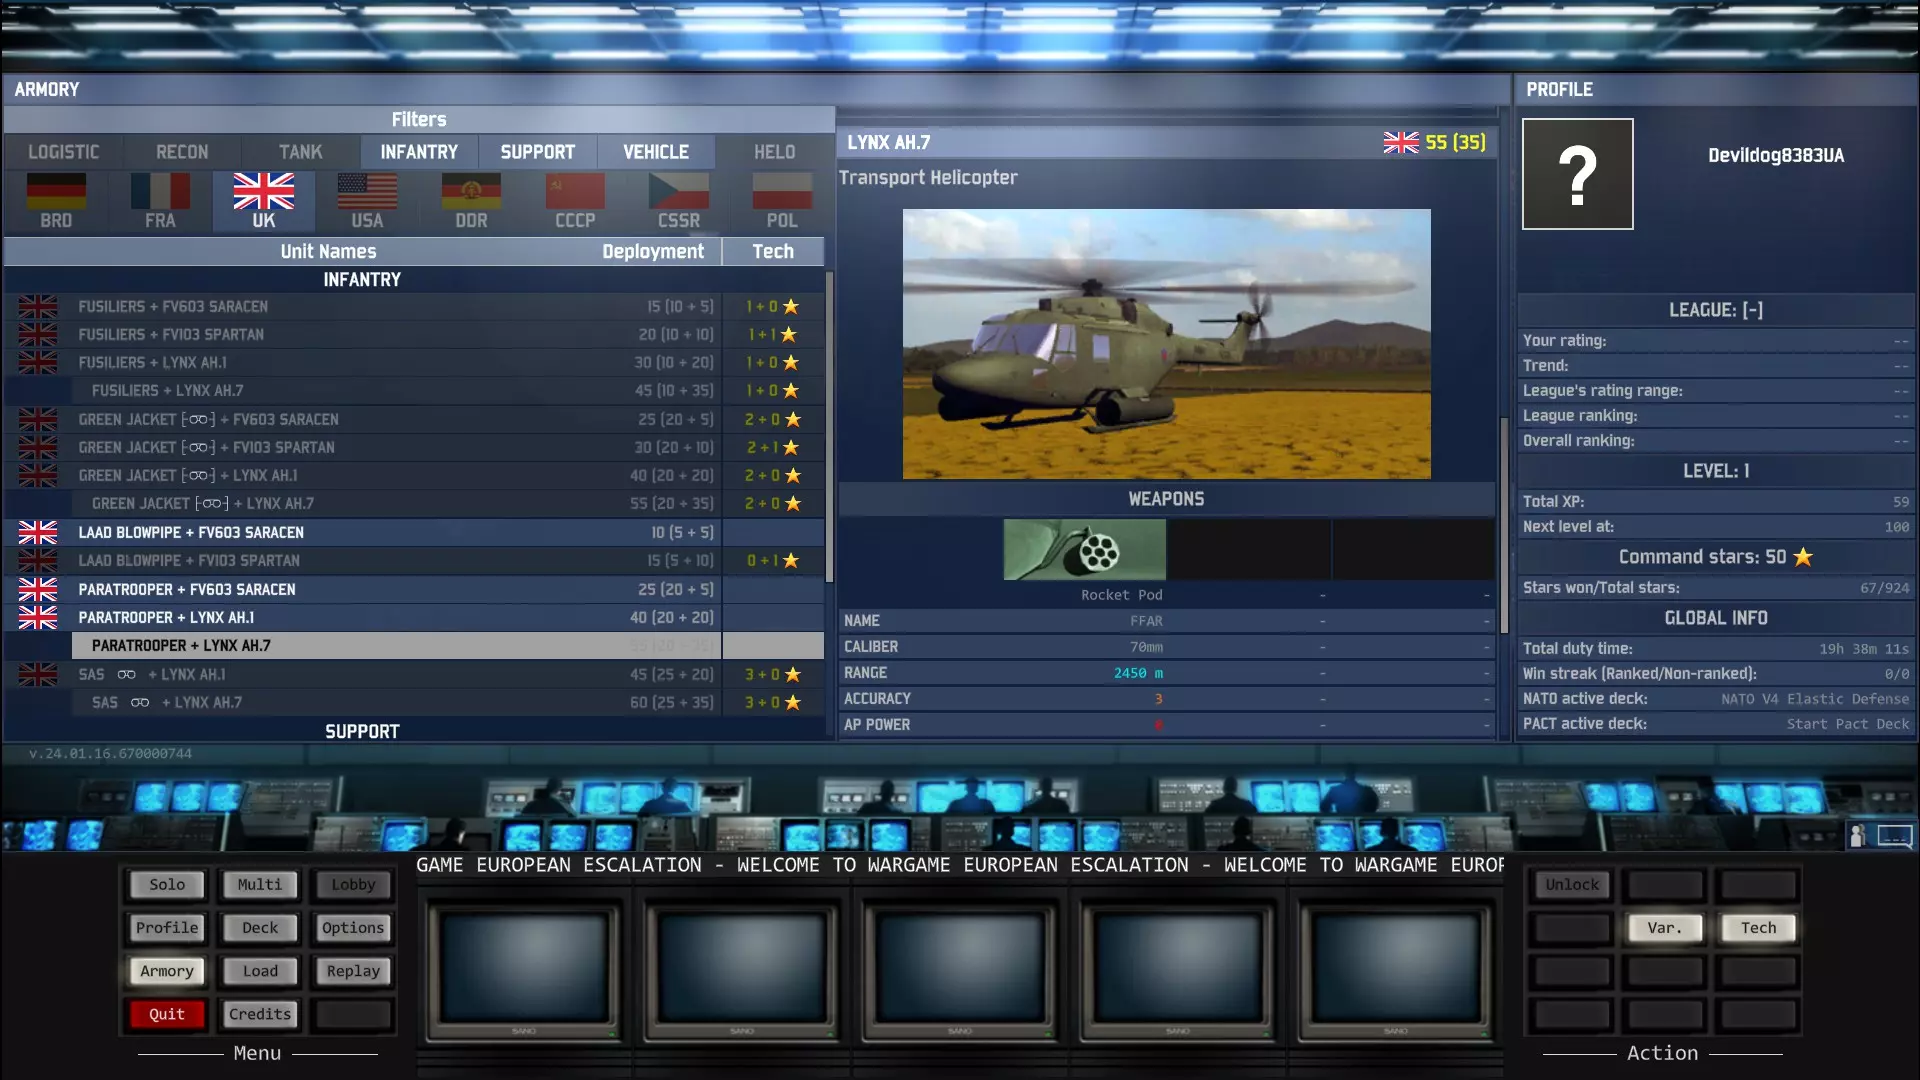The image size is (1920, 1080).
Task: Click the Tech action button
Action: (1758, 928)
